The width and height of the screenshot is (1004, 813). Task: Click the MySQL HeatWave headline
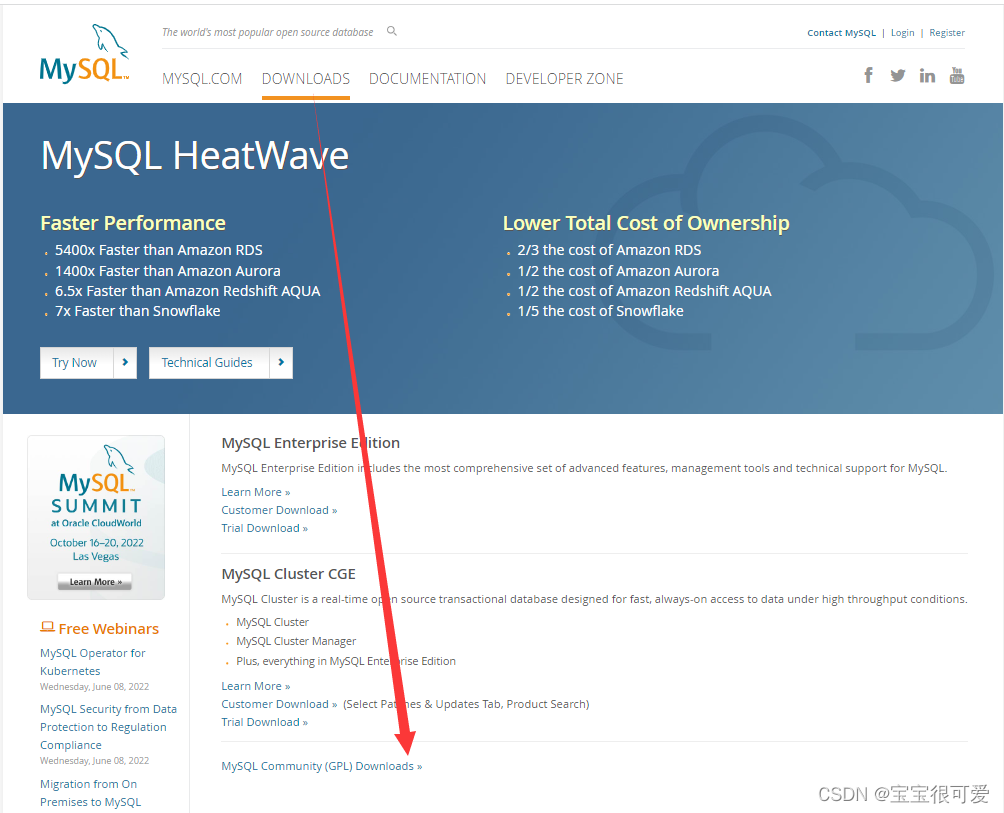[195, 156]
